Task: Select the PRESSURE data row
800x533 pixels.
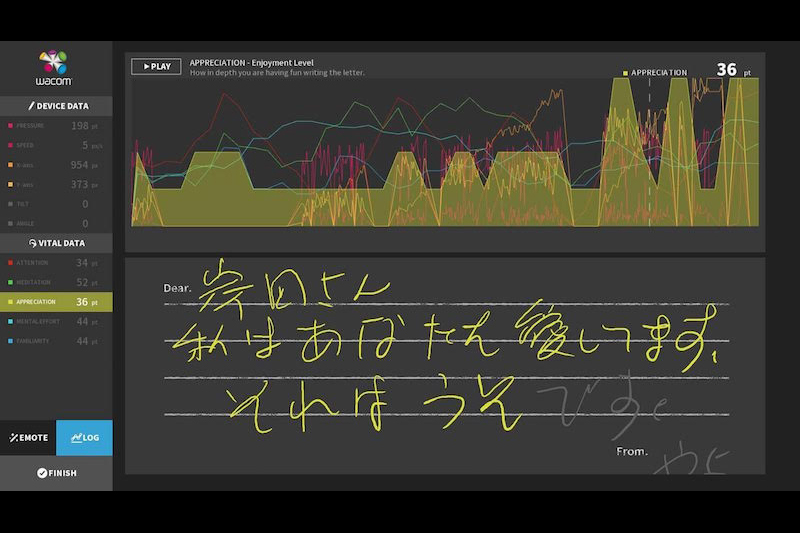Action: [56, 125]
